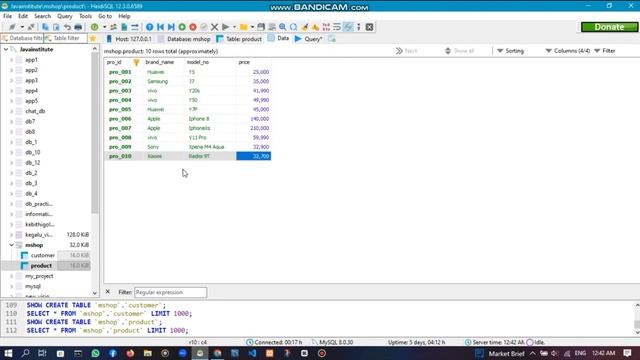
Task: Click the blue Help icon in the toolbar
Action: pyautogui.click(x=149, y=27)
